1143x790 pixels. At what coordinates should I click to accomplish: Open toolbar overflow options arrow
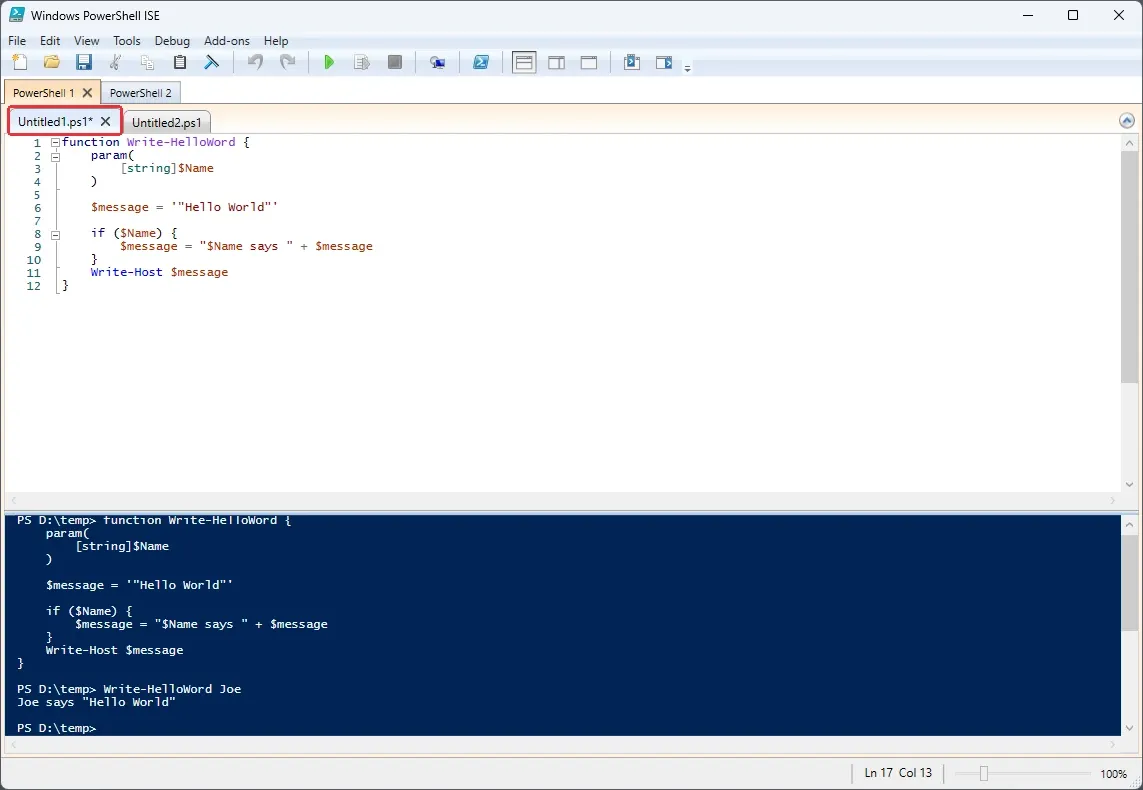pyautogui.click(x=687, y=68)
